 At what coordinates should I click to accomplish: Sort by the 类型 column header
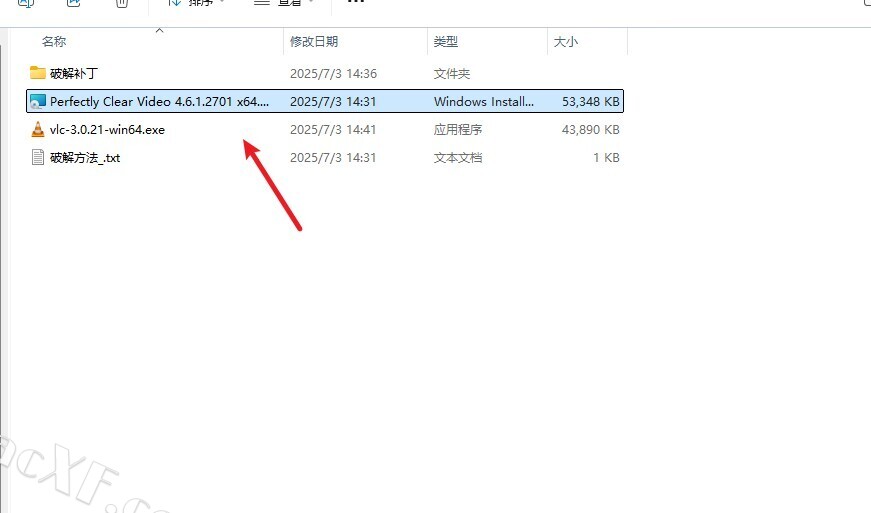tap(445, 42)
